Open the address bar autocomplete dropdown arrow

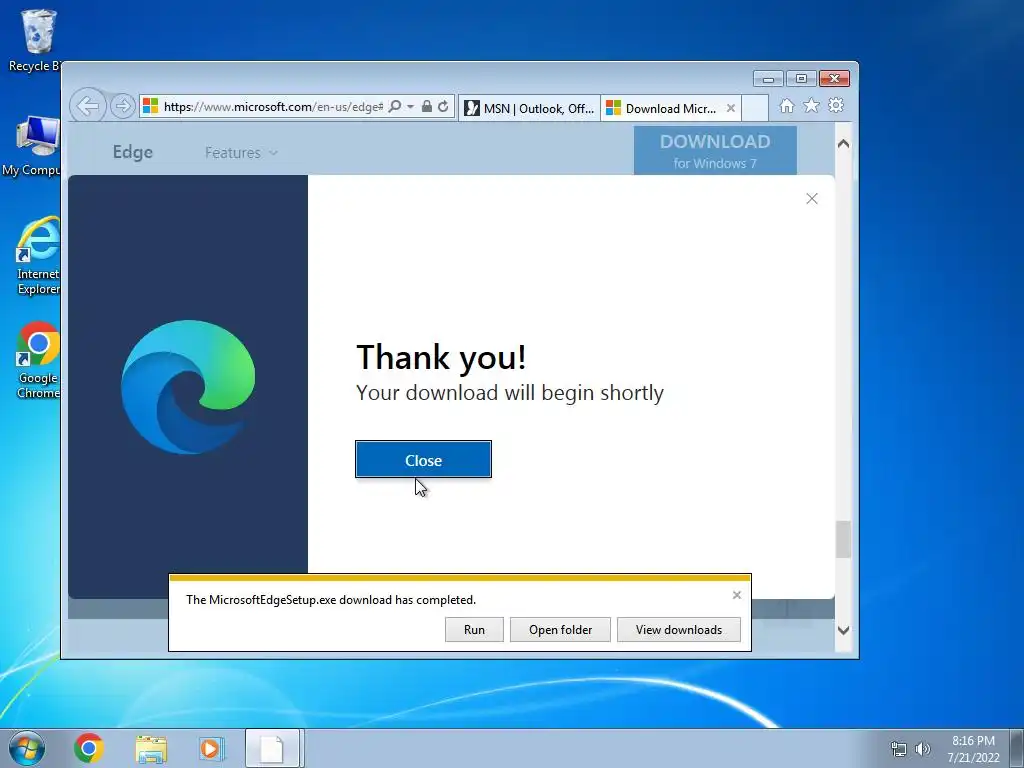point(410,106)
